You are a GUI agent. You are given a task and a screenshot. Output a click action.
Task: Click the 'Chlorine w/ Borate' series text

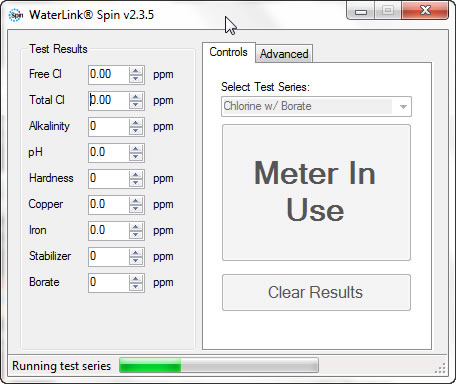click(x=267, y=106)
